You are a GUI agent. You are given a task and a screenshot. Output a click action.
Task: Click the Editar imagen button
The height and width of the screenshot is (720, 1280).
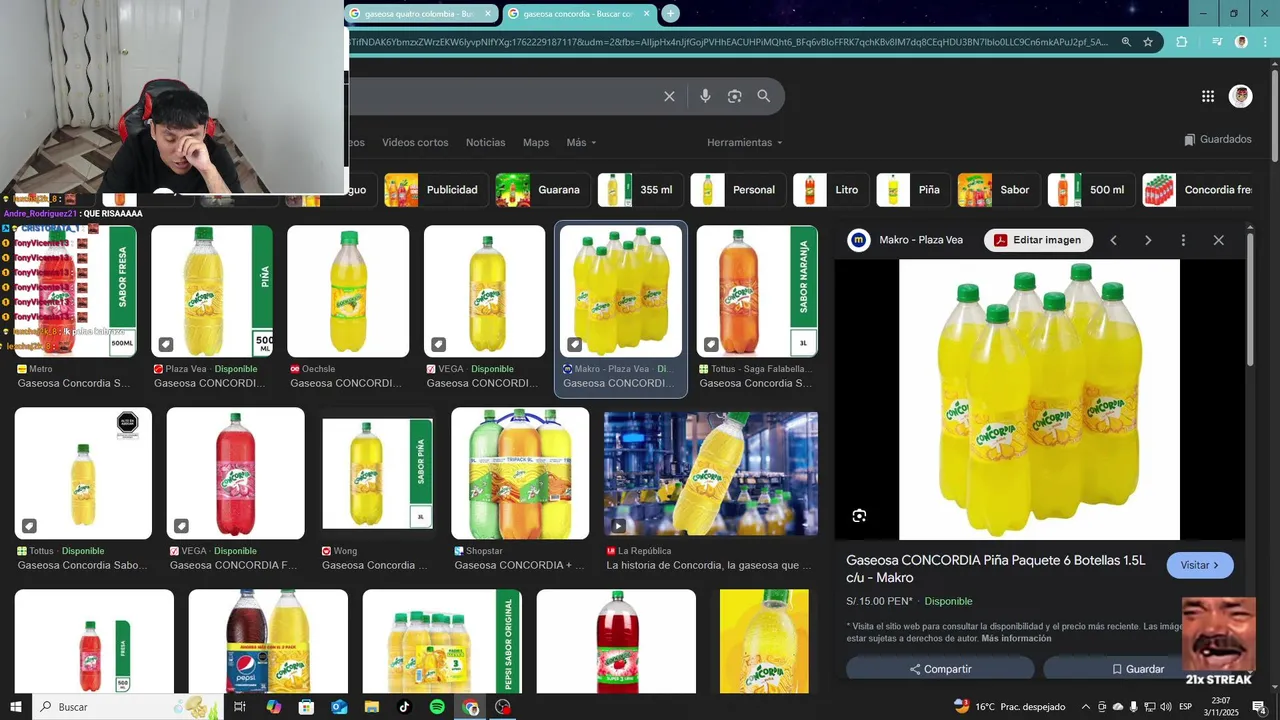tap(1038, 240)
